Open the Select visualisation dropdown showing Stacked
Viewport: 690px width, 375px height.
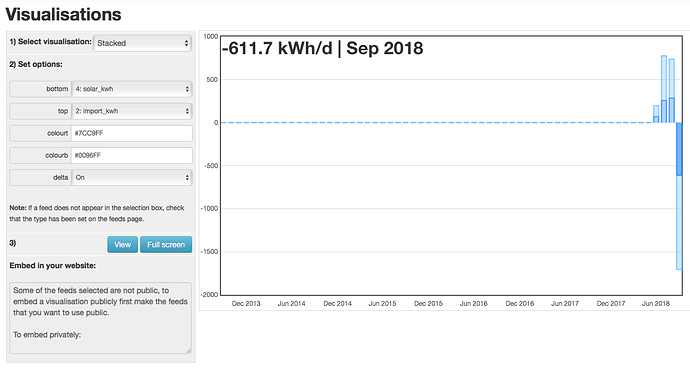click(x=143, y=43)
